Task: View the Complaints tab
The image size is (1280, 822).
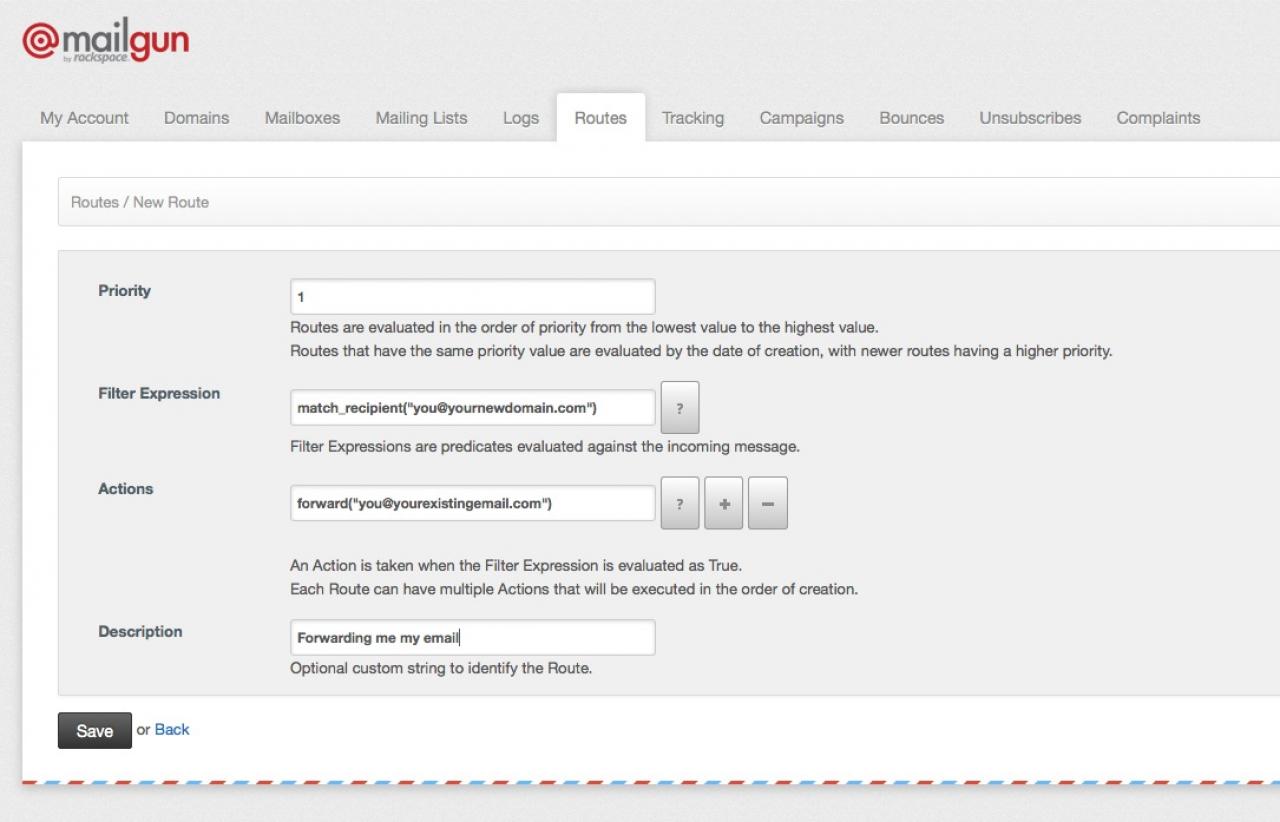Action: click(x=1158, y=118)
